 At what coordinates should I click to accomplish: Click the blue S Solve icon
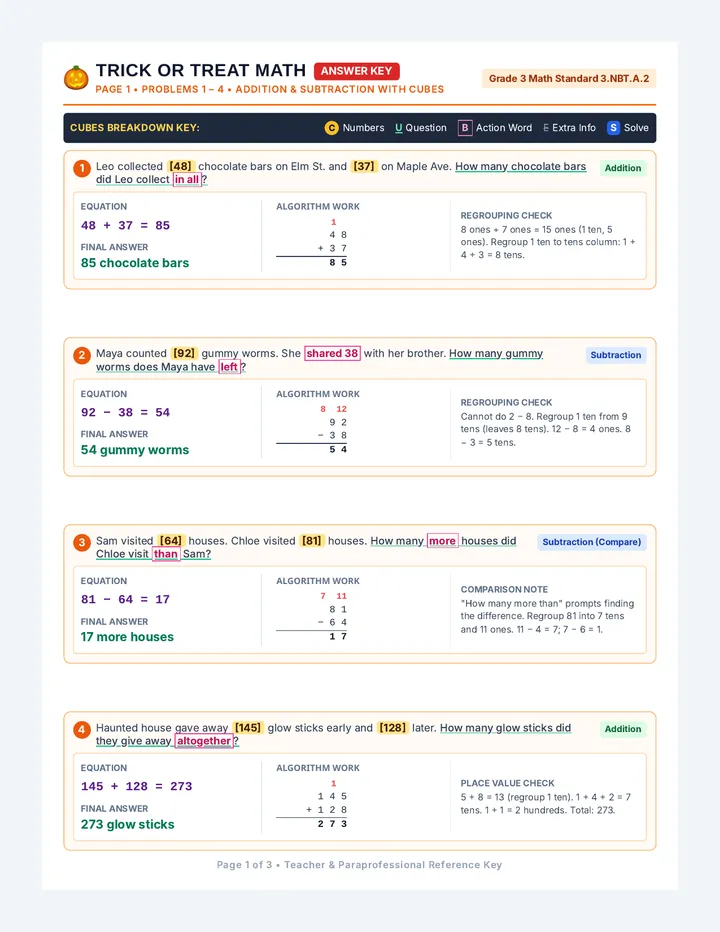613,128
